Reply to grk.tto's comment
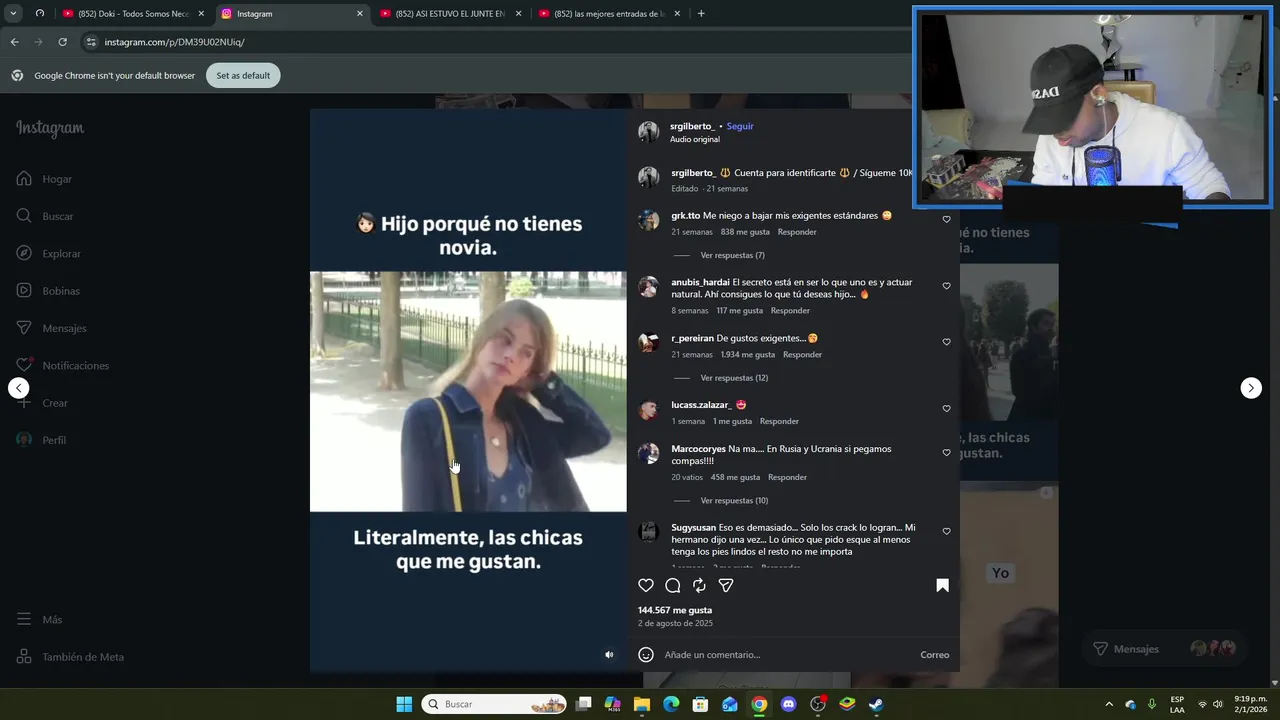This screenshot has height=720, width=1280. pos(797,232)
